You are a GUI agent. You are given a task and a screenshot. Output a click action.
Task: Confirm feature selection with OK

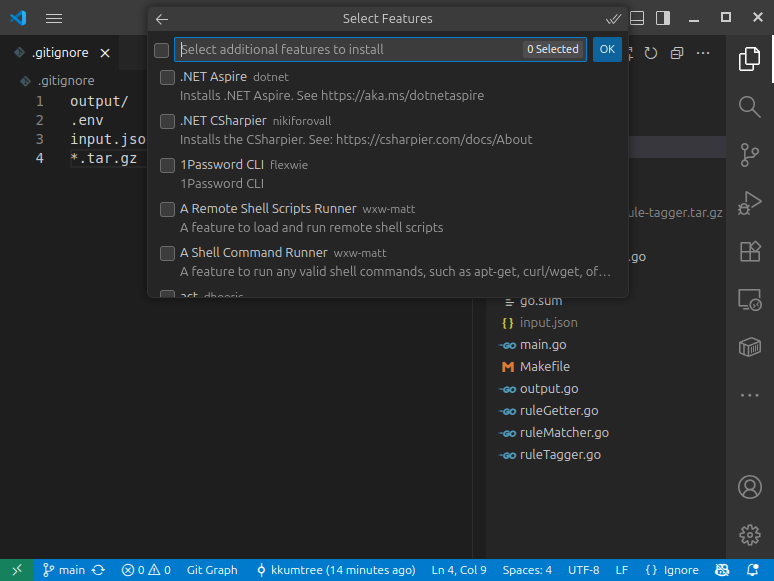607,49
